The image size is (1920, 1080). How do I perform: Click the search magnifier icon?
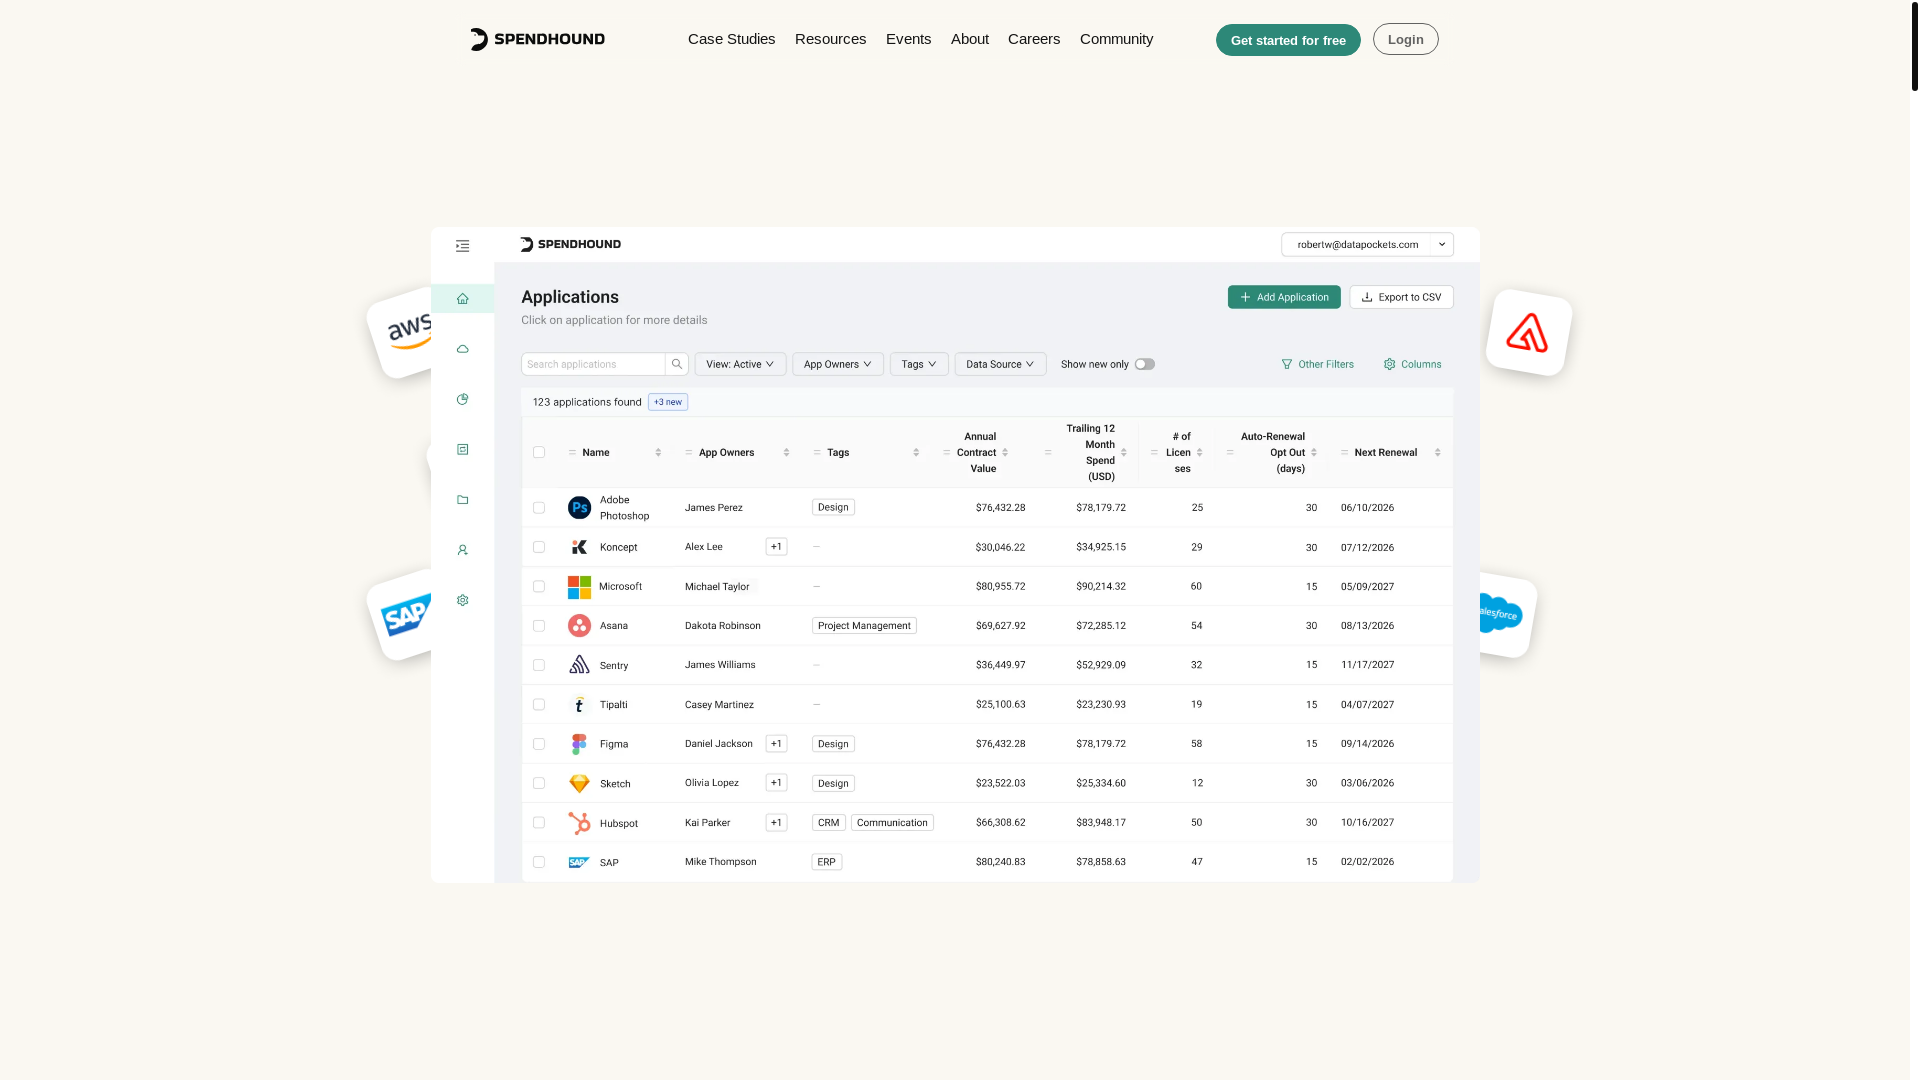click(677, 364)
